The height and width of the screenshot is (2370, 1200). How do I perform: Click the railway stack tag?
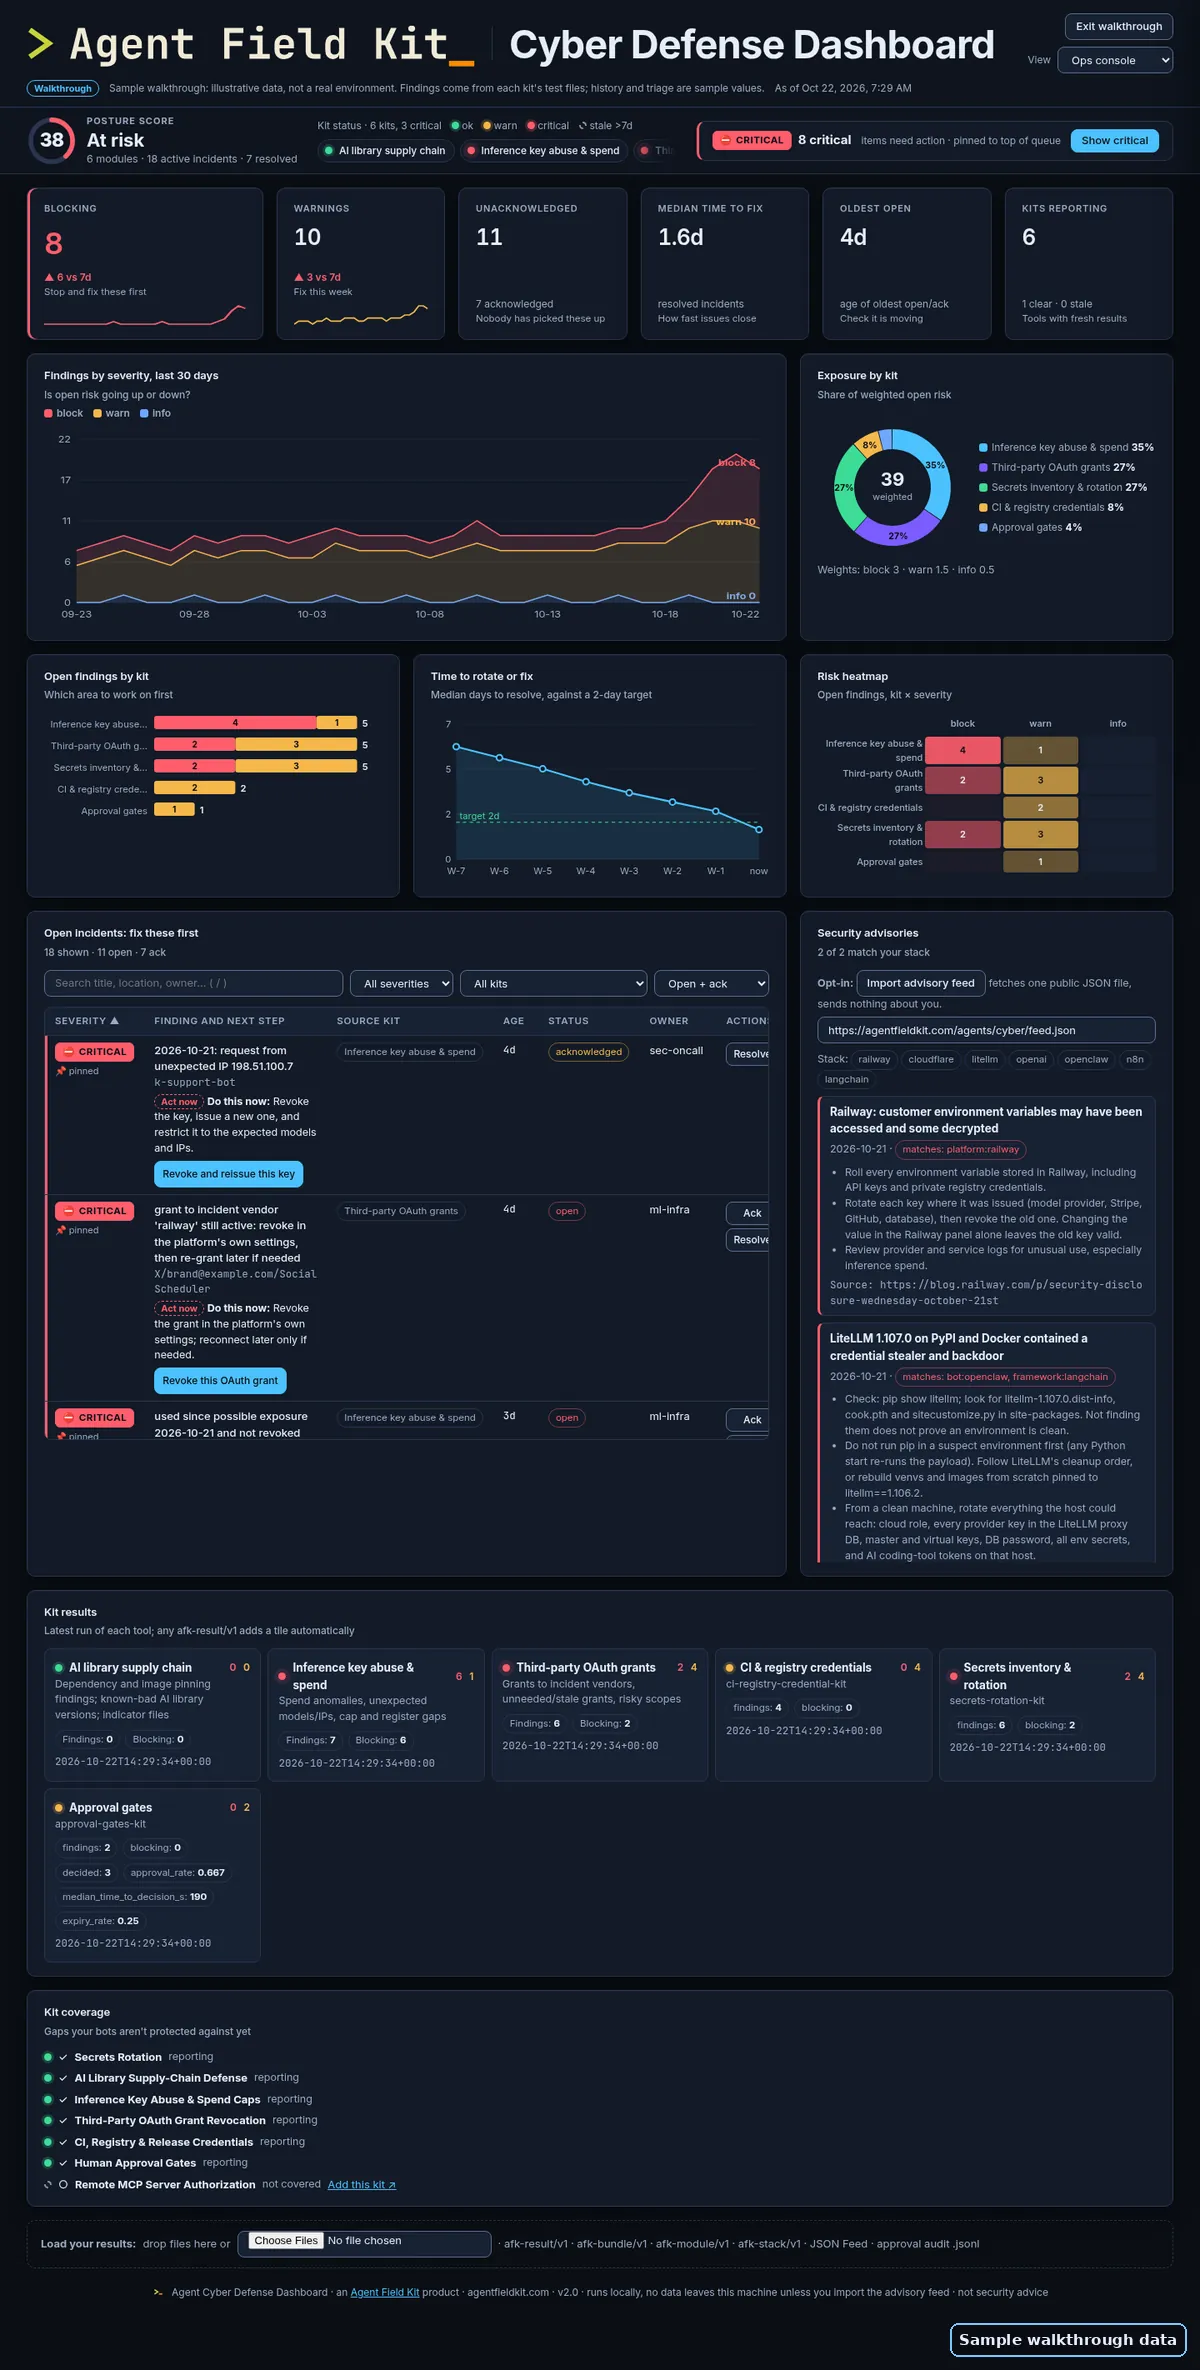[x=874, y=1059]
